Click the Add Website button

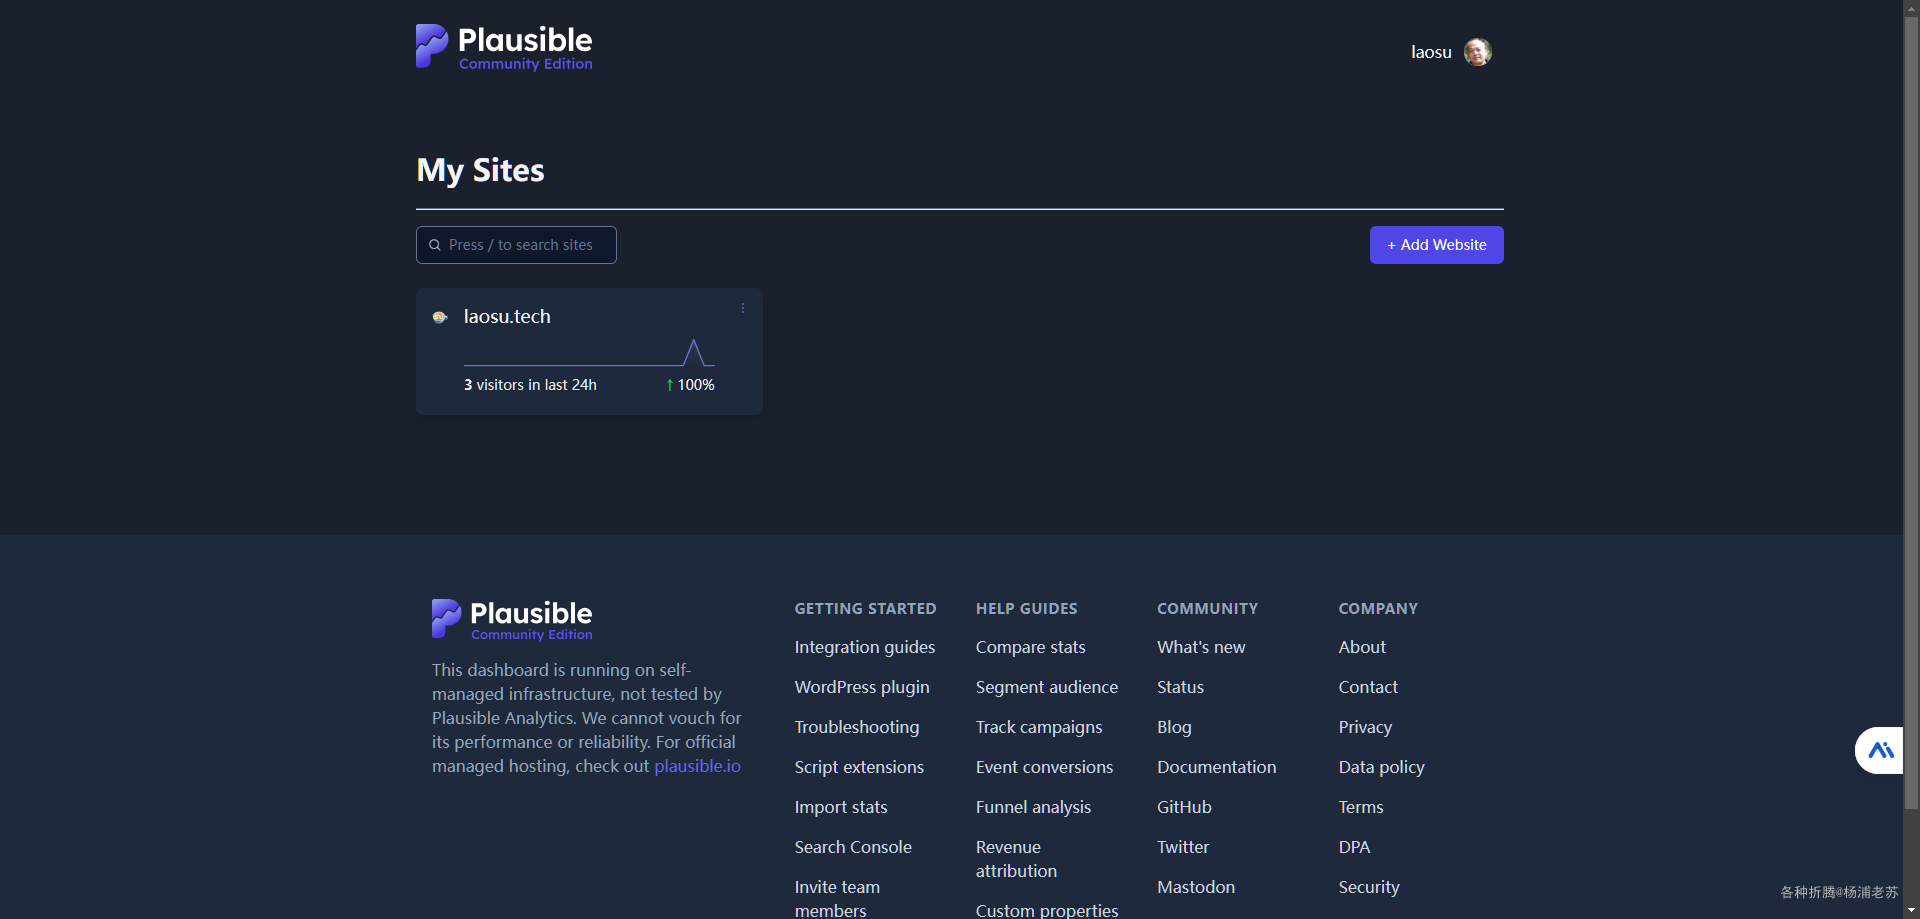pyautogui.click(x=1436, y=245)
